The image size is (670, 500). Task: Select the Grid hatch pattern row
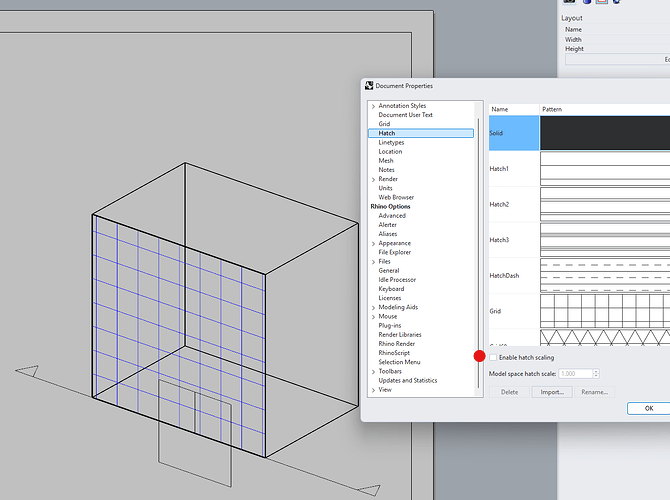[579, 311]
